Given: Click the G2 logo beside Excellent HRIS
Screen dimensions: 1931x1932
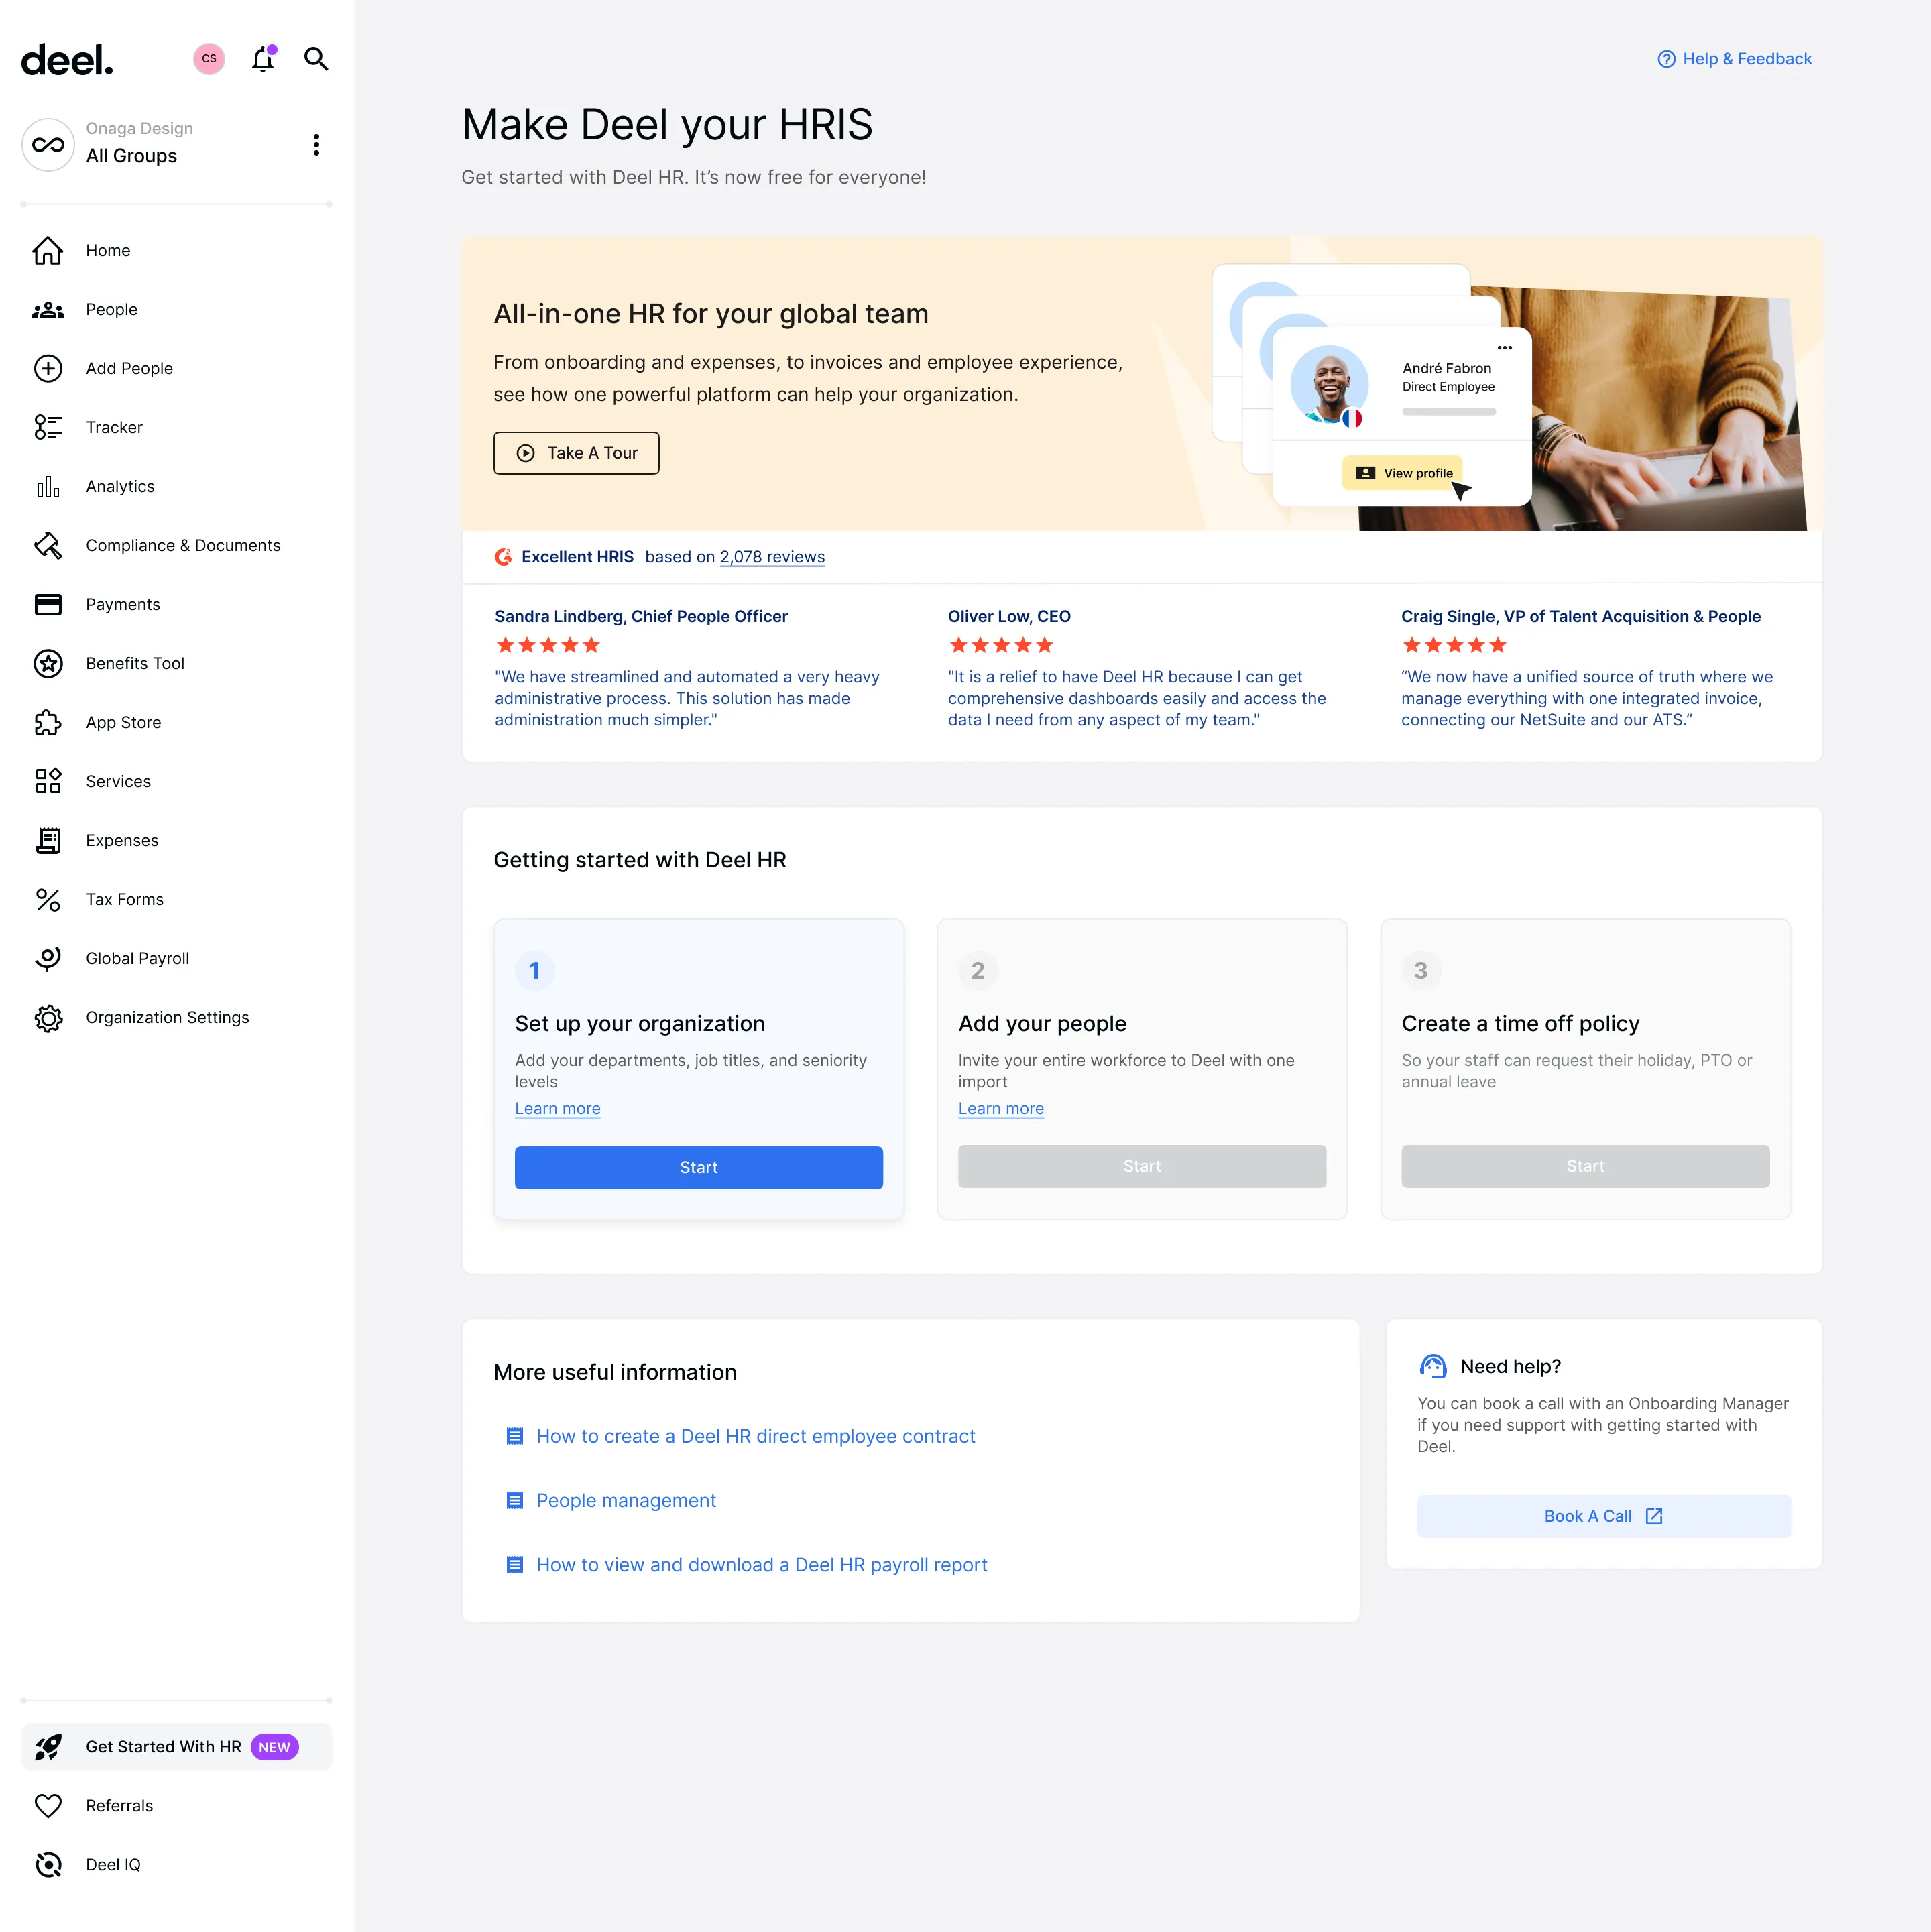Looking at the screenshot, I should pyautogui.click(x=504, y=557).
